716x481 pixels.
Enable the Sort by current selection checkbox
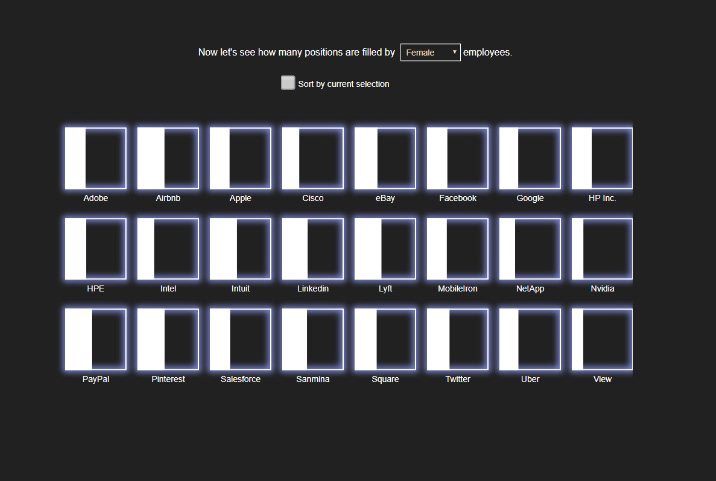[288, 83]
